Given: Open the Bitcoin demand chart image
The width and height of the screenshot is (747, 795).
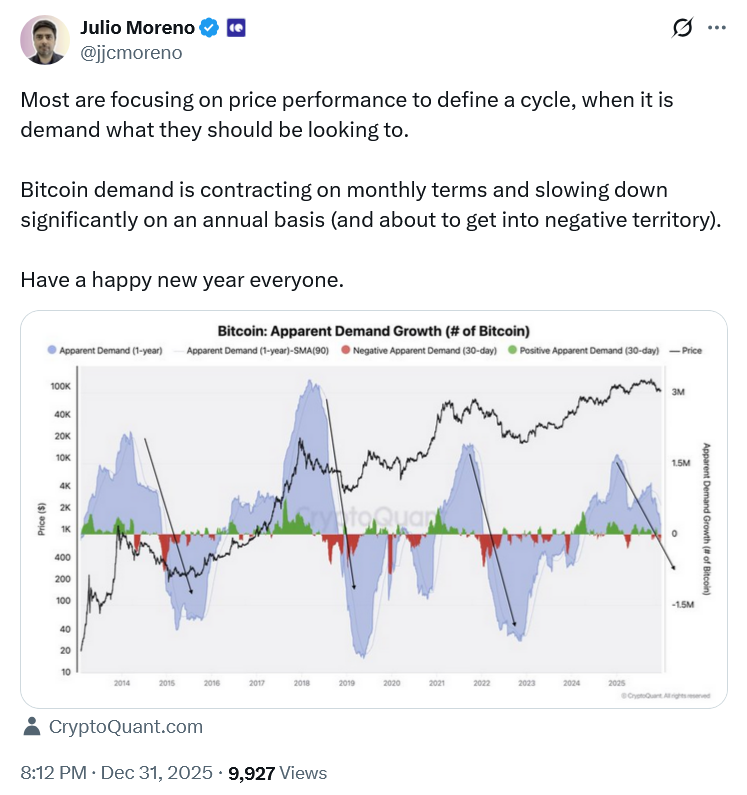Looking at the screenshot, I should click(373, 510).
